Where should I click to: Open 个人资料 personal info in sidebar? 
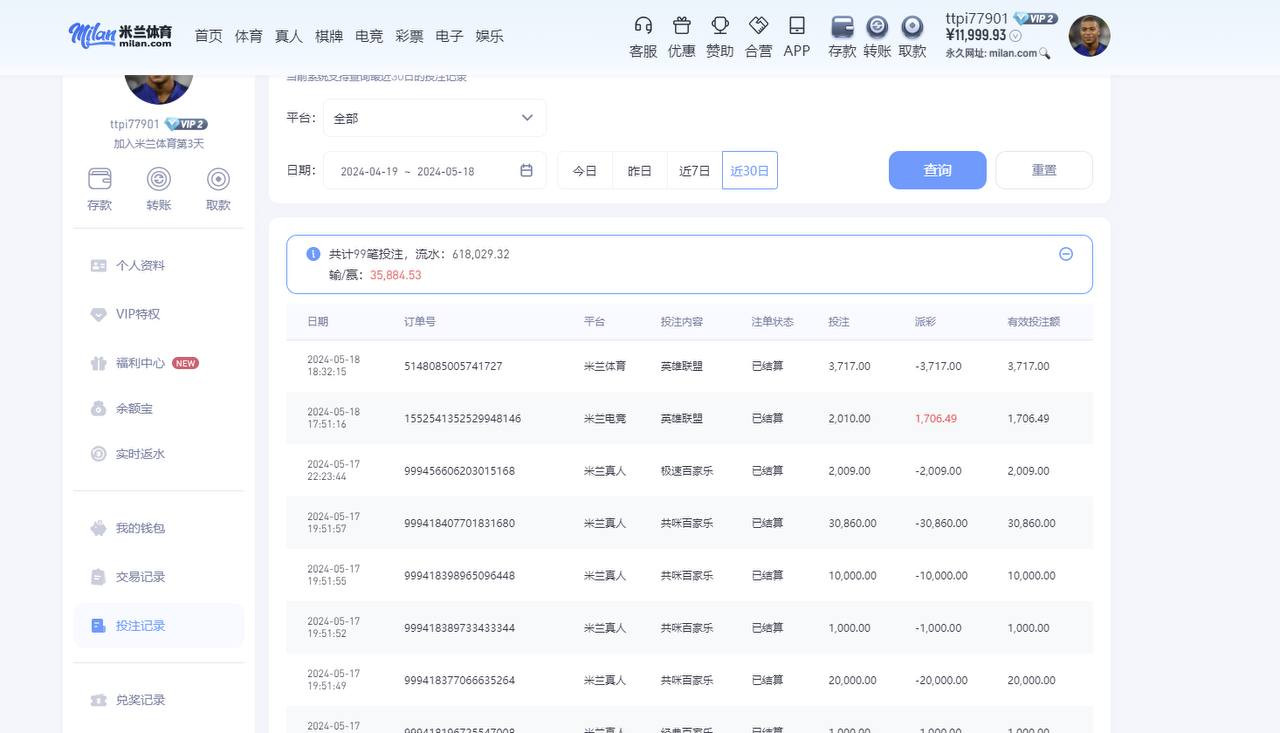point(159,266)
